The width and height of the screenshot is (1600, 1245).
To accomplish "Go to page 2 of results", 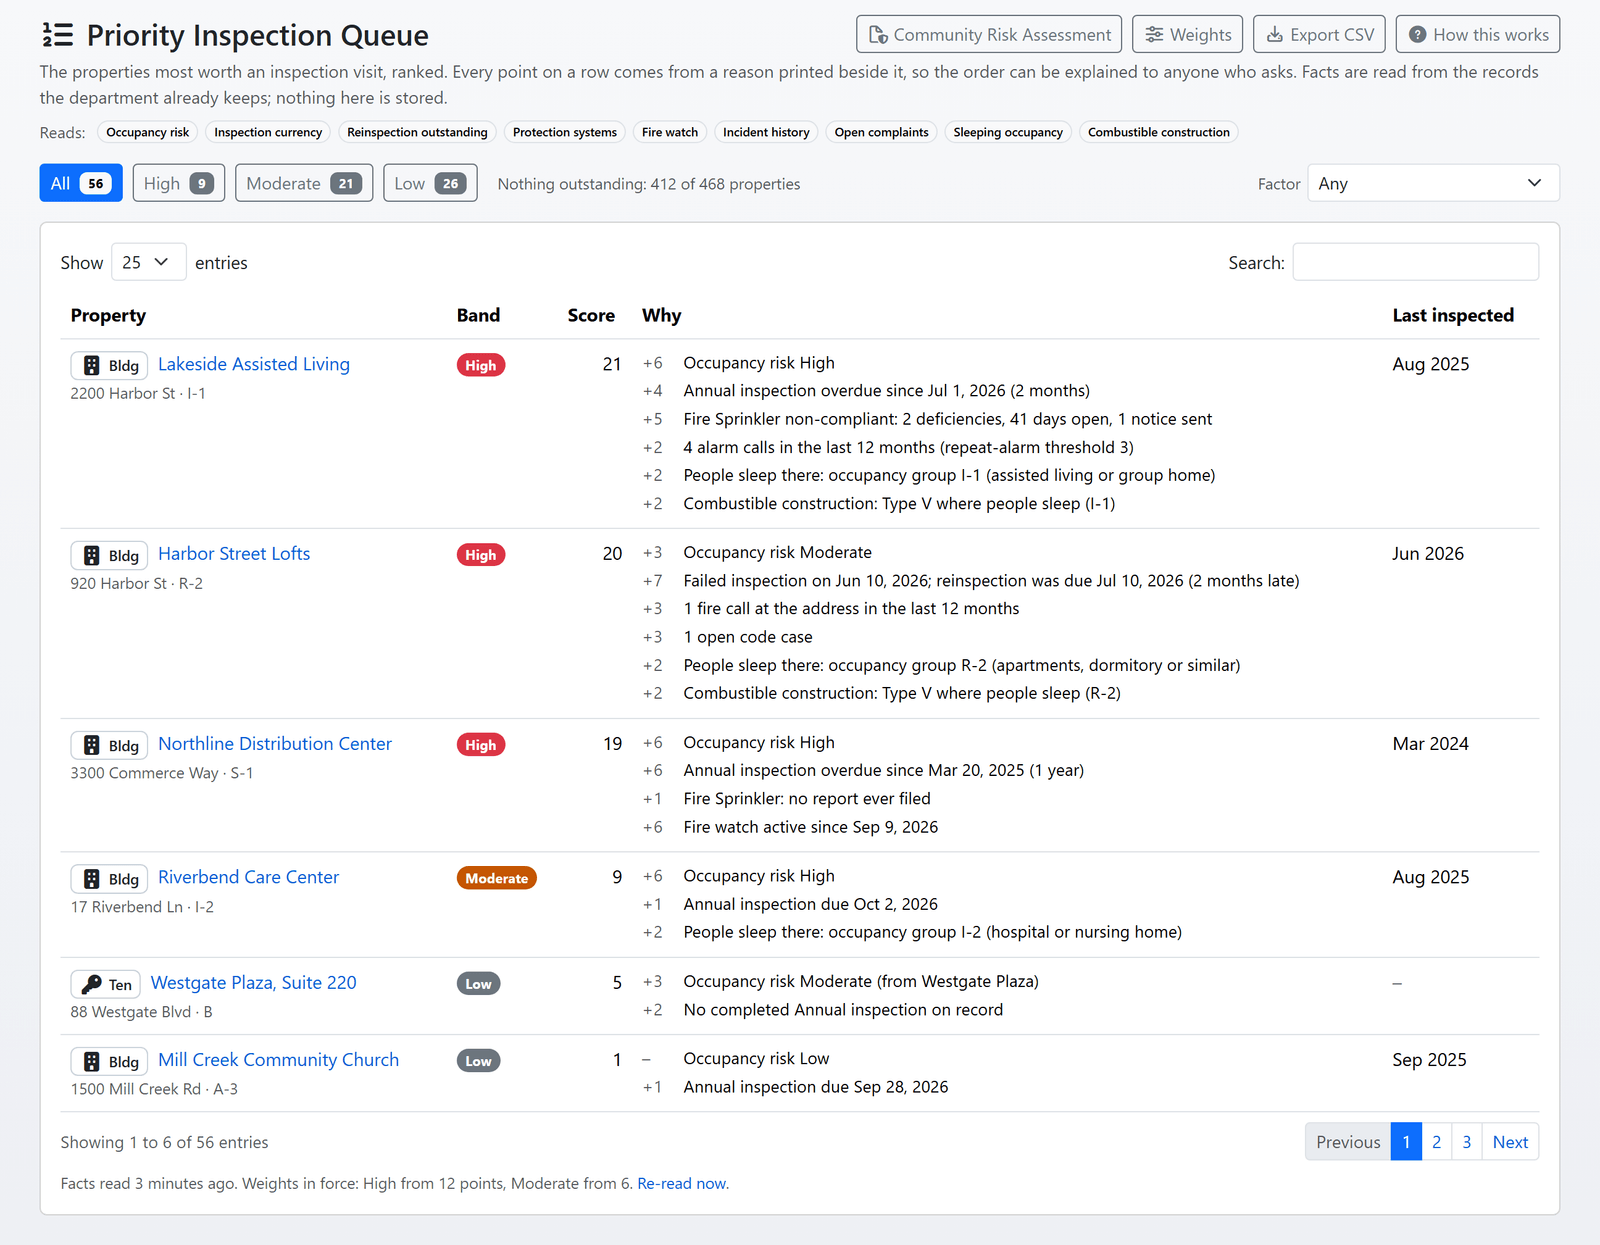I will click(x=1436, y=1142).
